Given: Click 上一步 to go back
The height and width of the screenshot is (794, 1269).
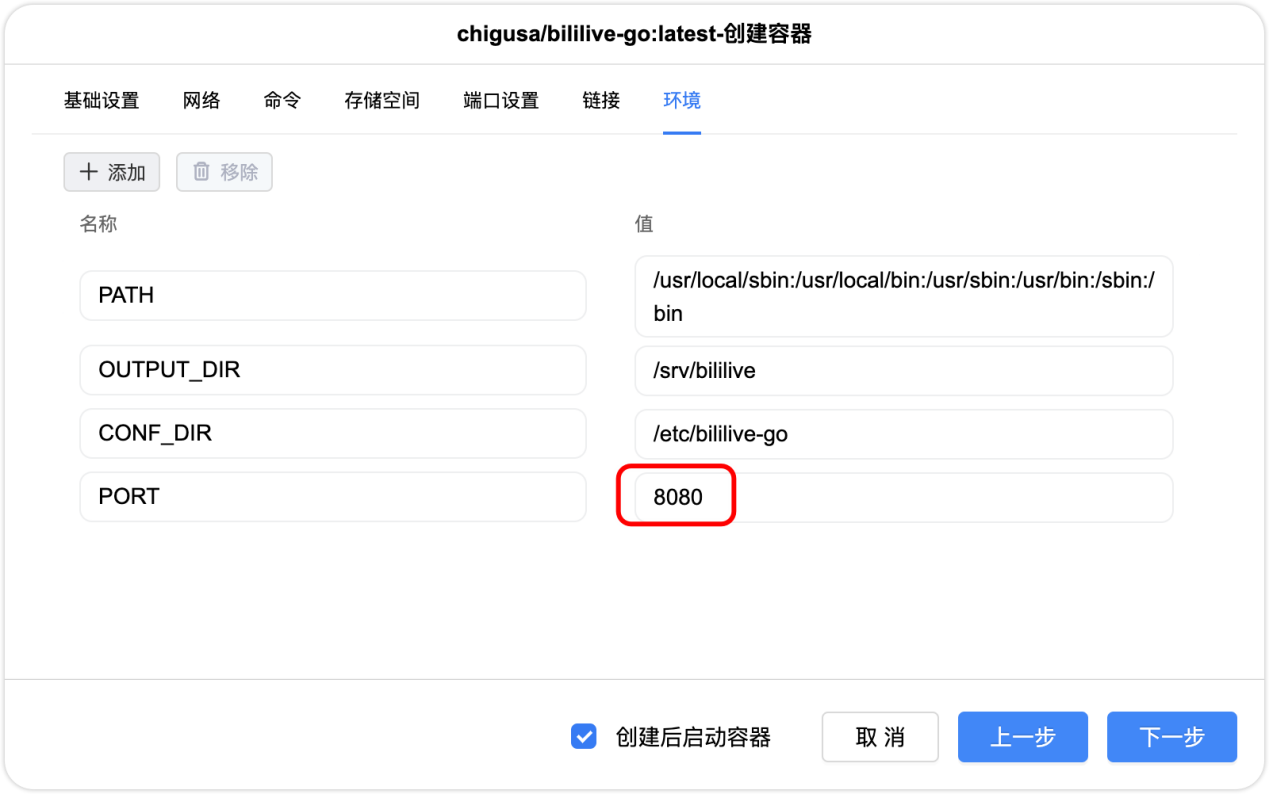Looking at the screenshot, I should 1022,737.
